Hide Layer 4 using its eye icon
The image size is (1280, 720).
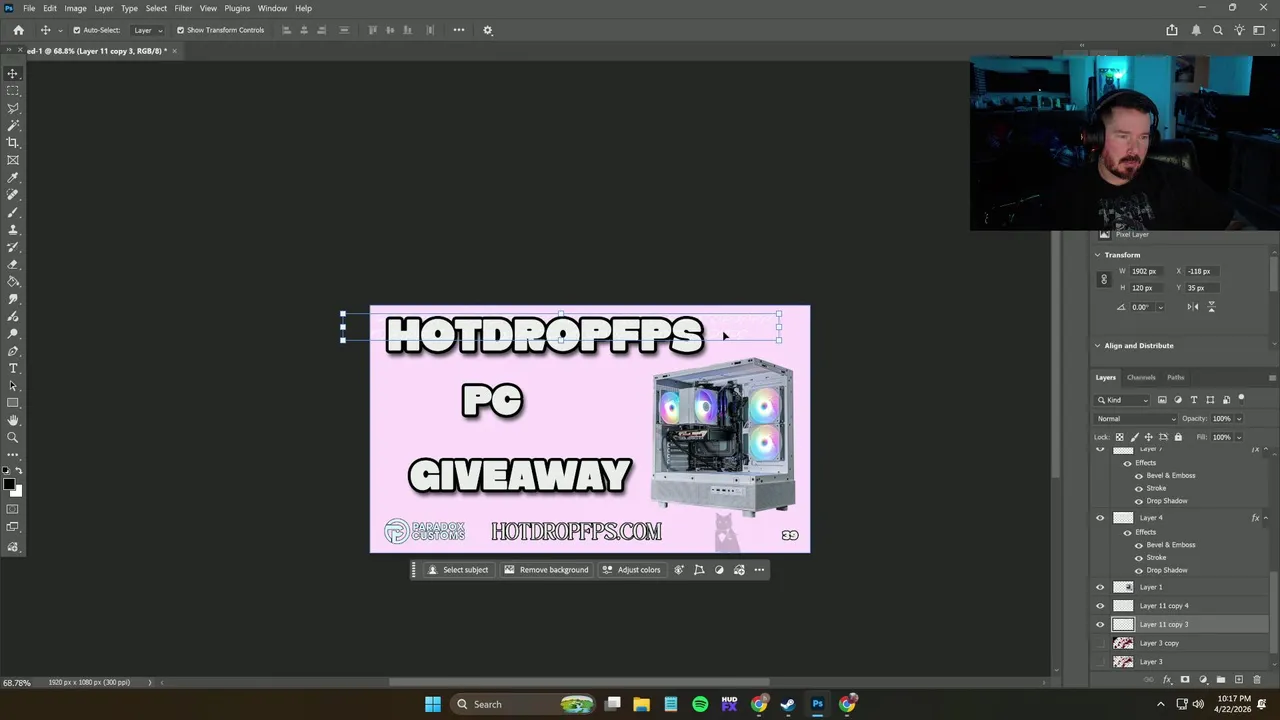pyautogui.click(x=1100, y=518)
